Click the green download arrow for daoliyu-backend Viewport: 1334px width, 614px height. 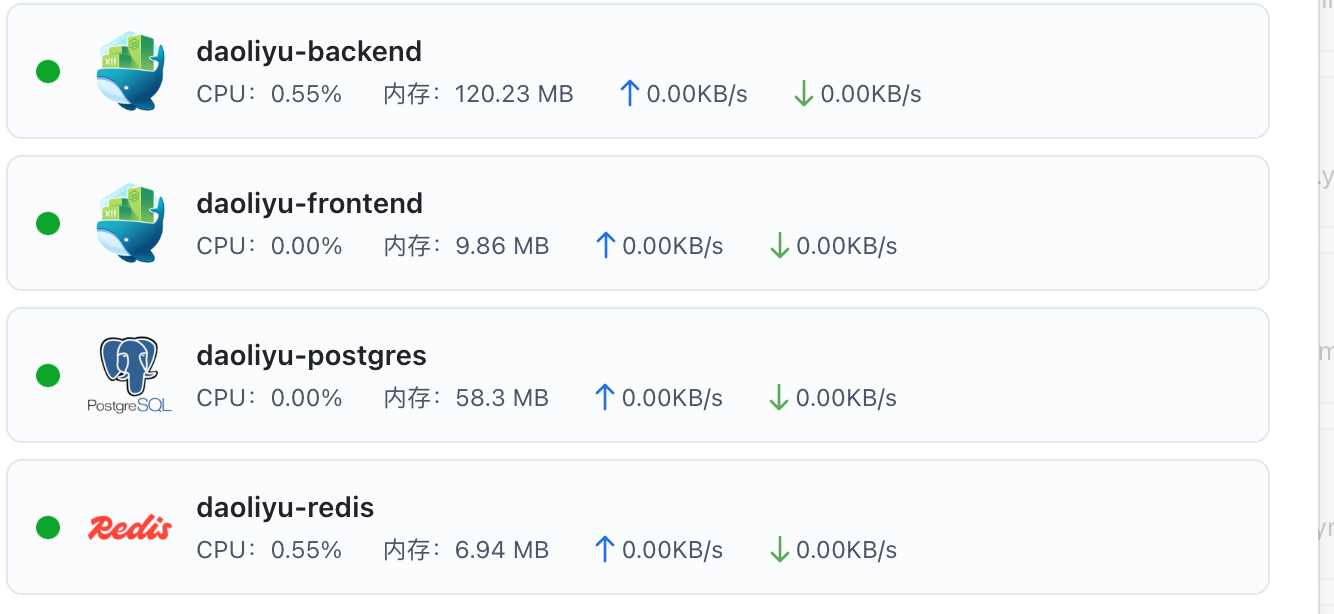coord(803,94)
